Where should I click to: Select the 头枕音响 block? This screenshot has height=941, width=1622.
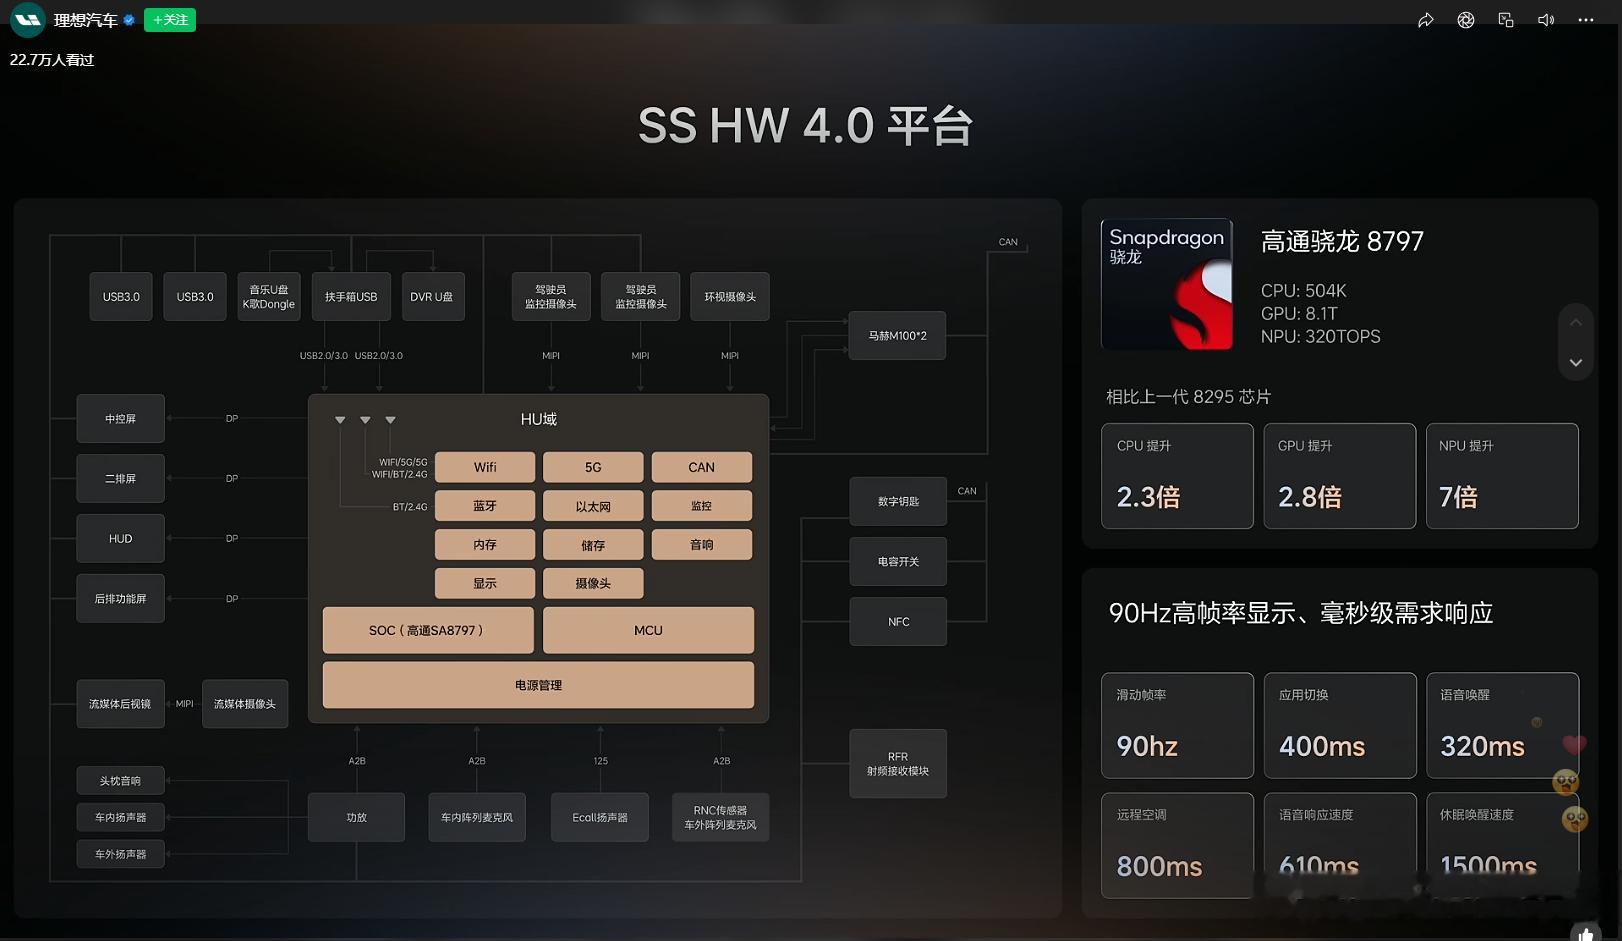tap(120, 781)
